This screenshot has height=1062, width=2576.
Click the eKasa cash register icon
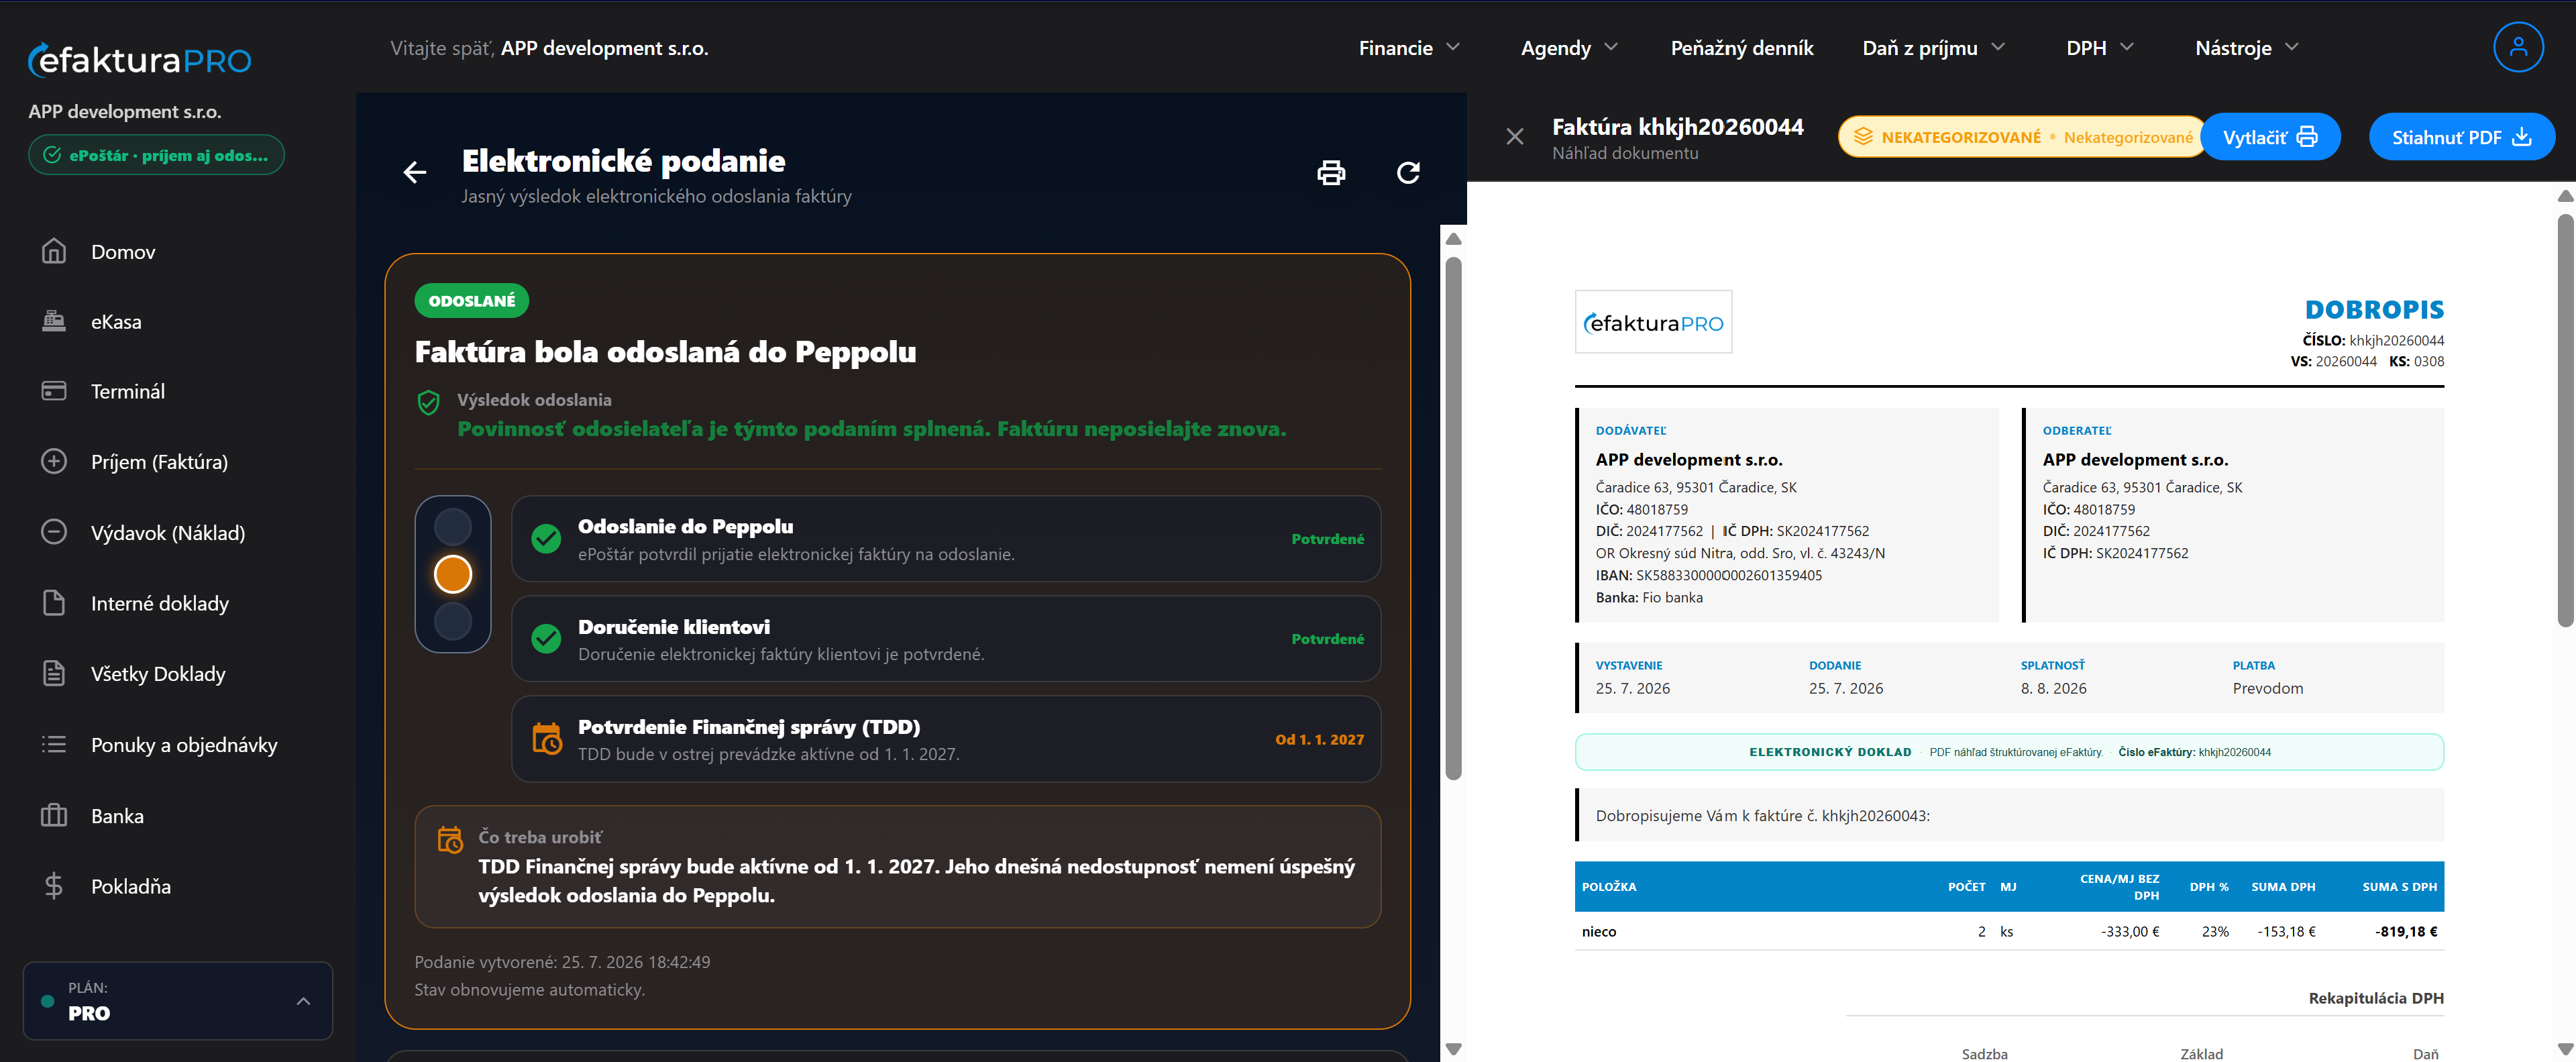point(54,321)
